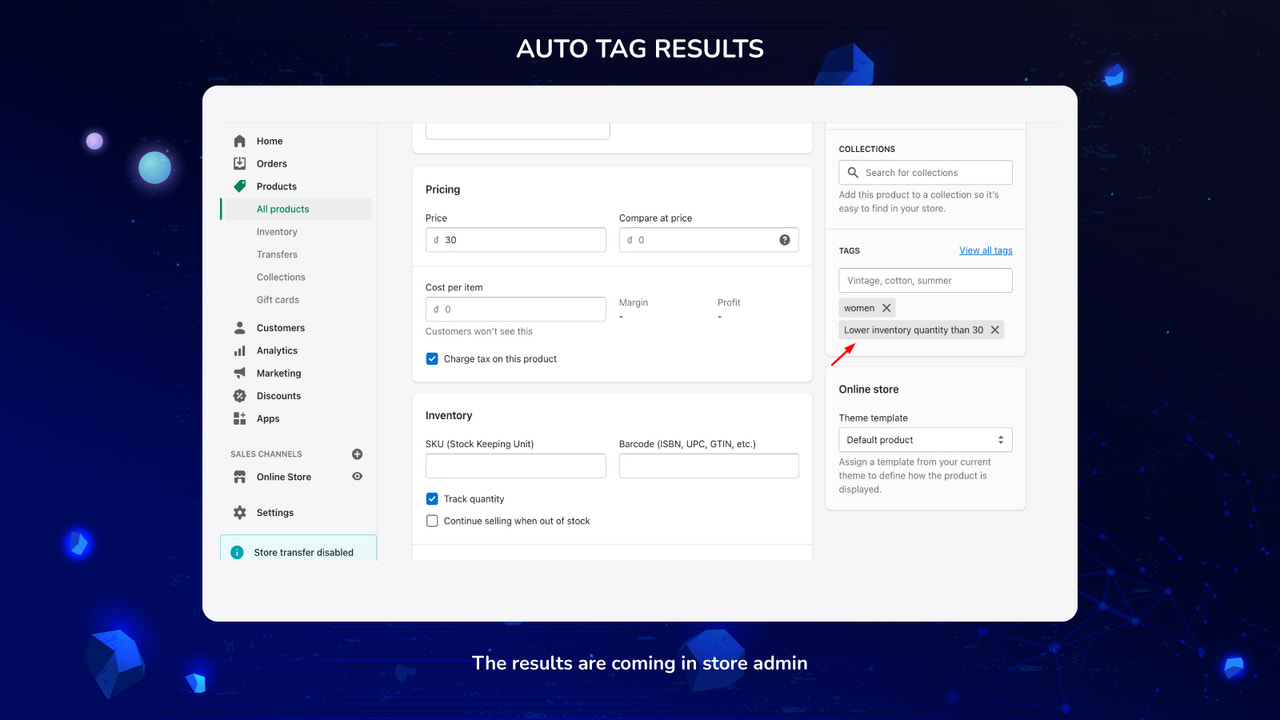
Task: Click the View all tags link
Action: tap(985, 250)
